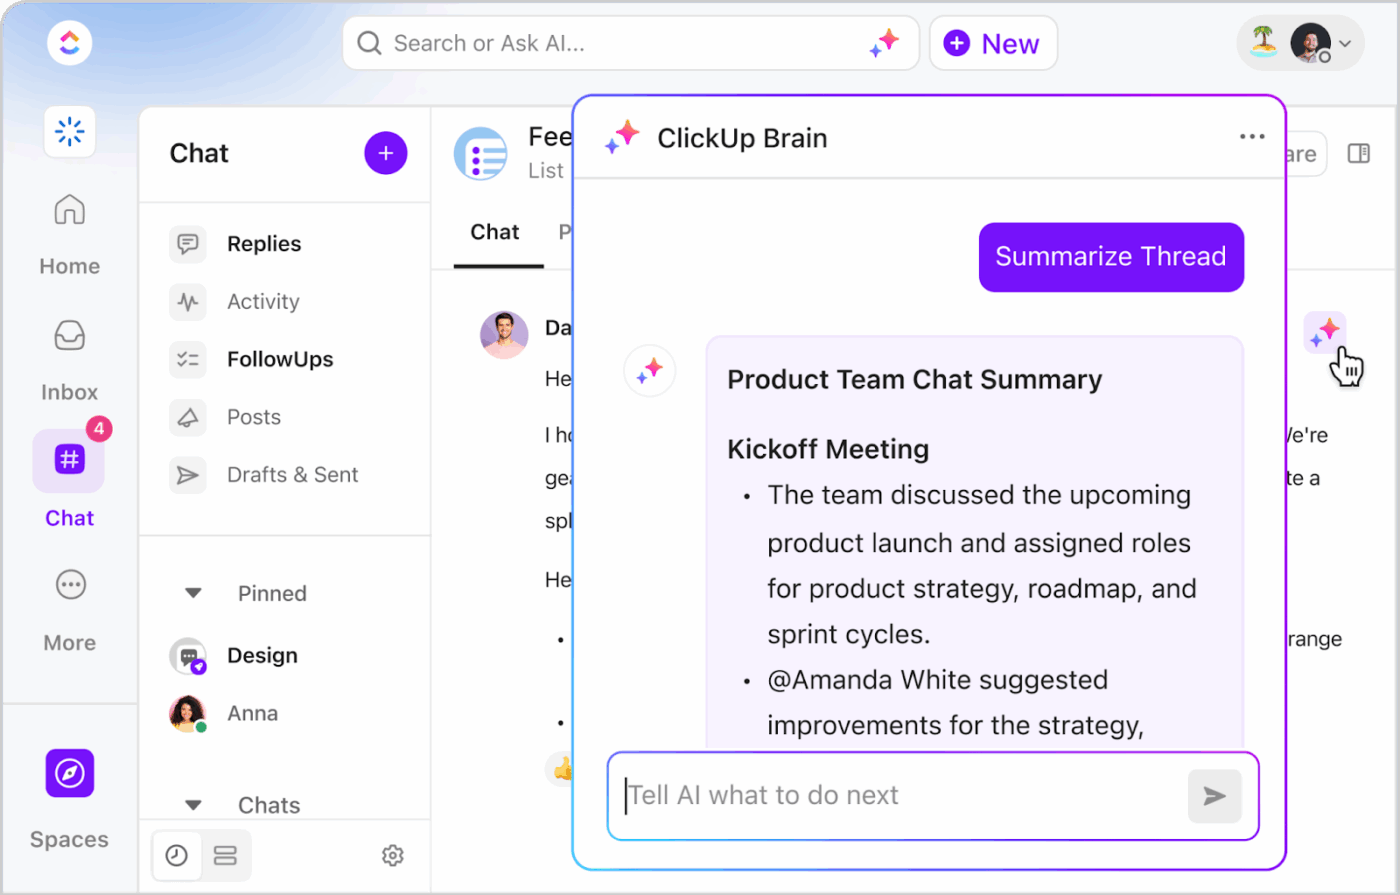1400x895 pixels.
Task: Open the user profile avatar menu
Action: pyautogui.click(x=1310, y=43)
